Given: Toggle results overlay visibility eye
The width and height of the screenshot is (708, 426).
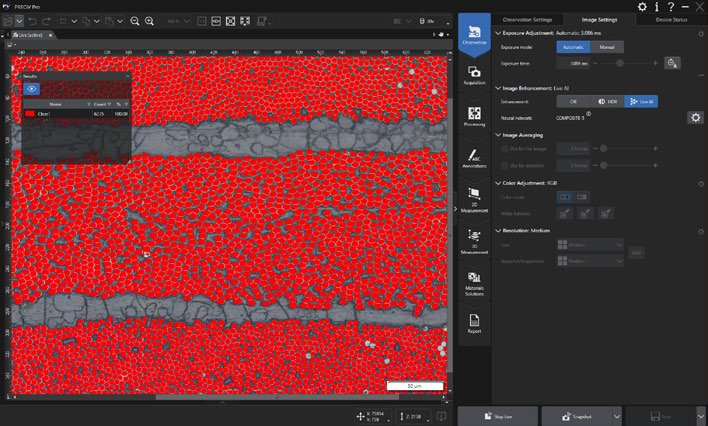Looking at the screenshot, I should tap(31, 88).
